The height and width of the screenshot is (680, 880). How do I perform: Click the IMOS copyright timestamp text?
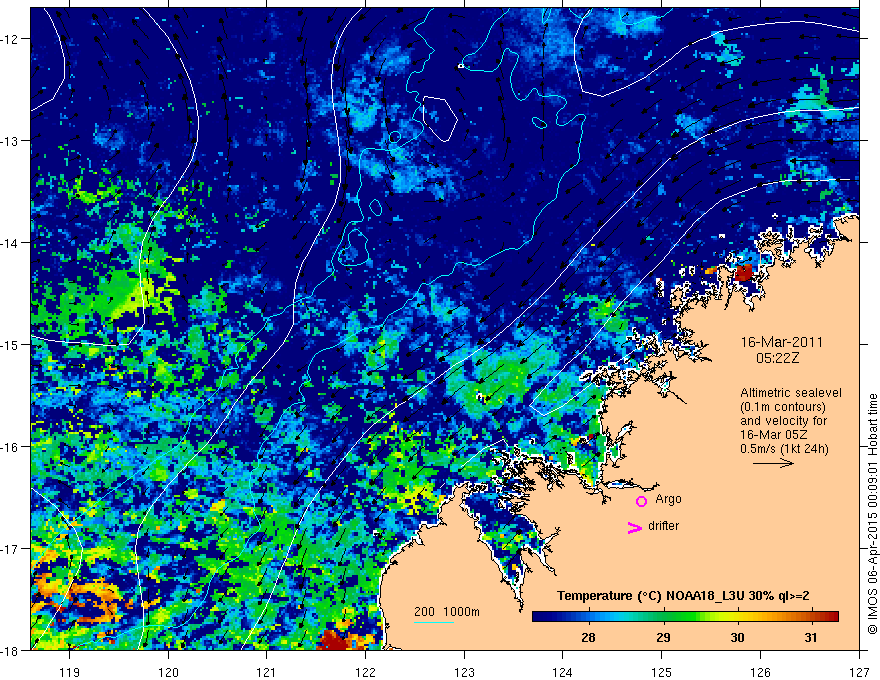click(872, 514)
